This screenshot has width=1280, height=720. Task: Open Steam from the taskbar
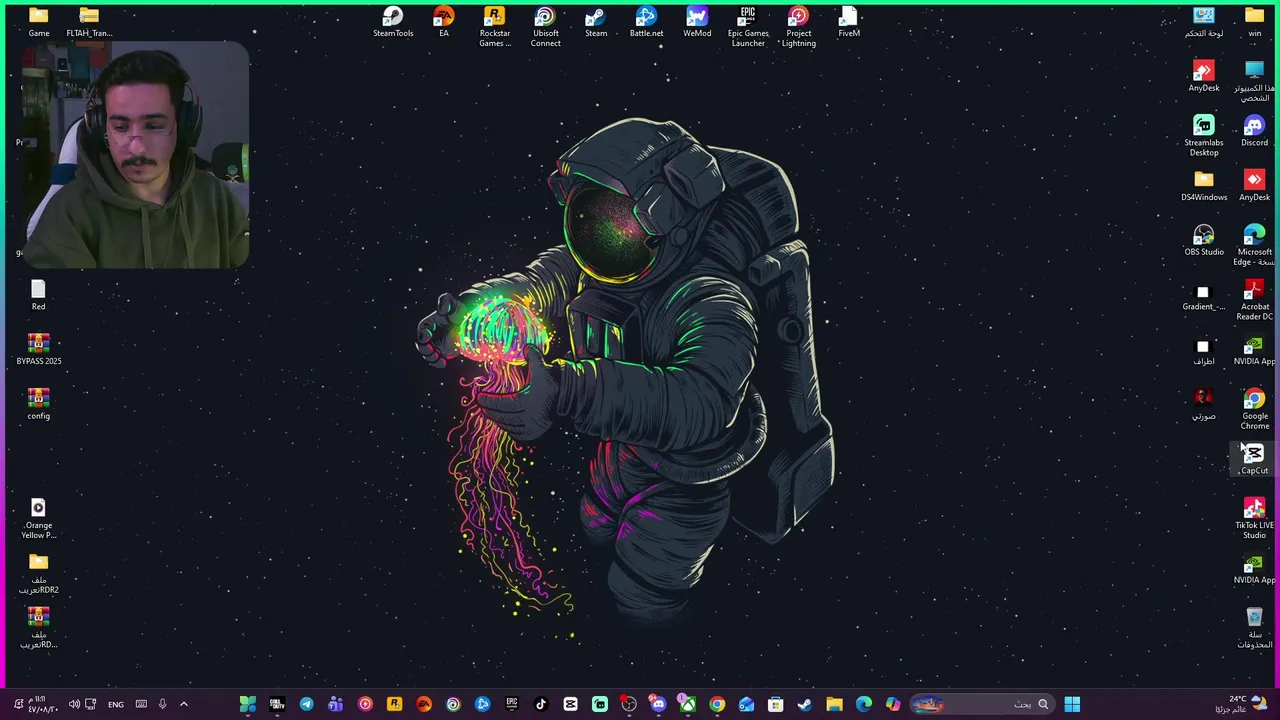coord(804,704)
